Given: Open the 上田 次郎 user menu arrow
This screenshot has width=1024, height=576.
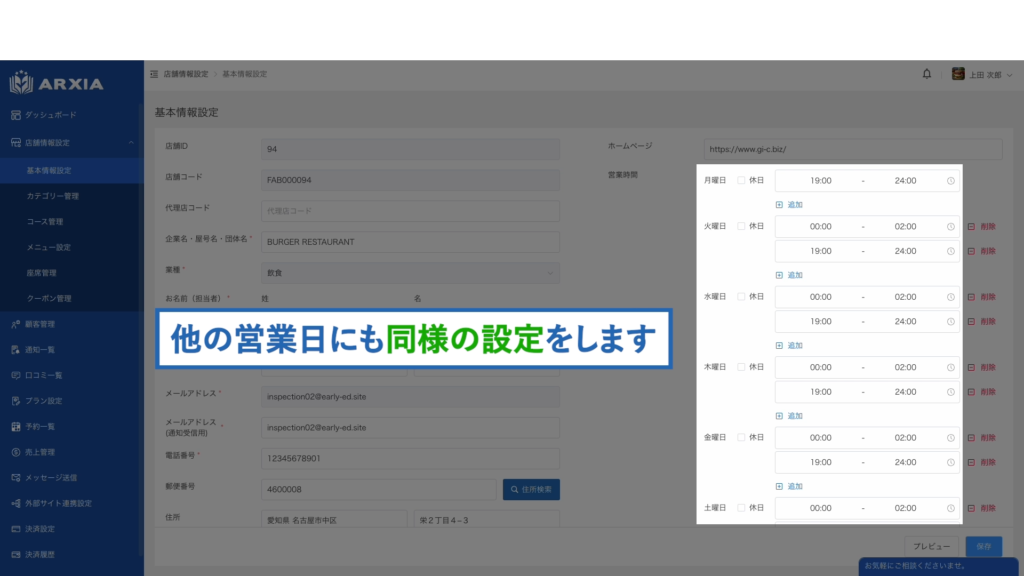Looking at the screenshot, I should click(1010, 75).
